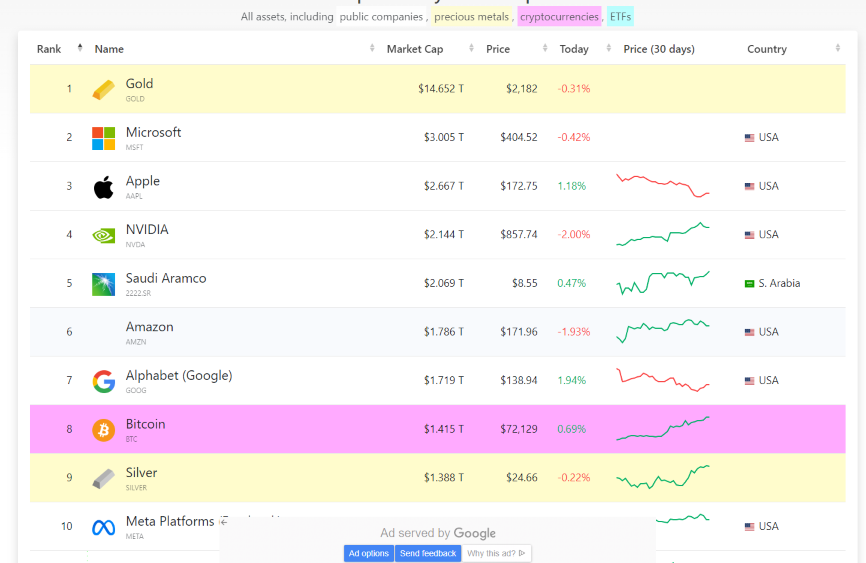Click the Saudi Aramco logo icon

point(103,285)
